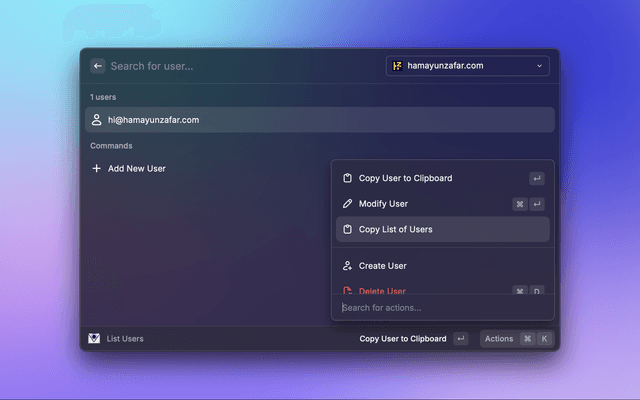Viewport: 640px width, 400px height.
Task: Click the Search for actions input
Action: [x=440, y=307]
